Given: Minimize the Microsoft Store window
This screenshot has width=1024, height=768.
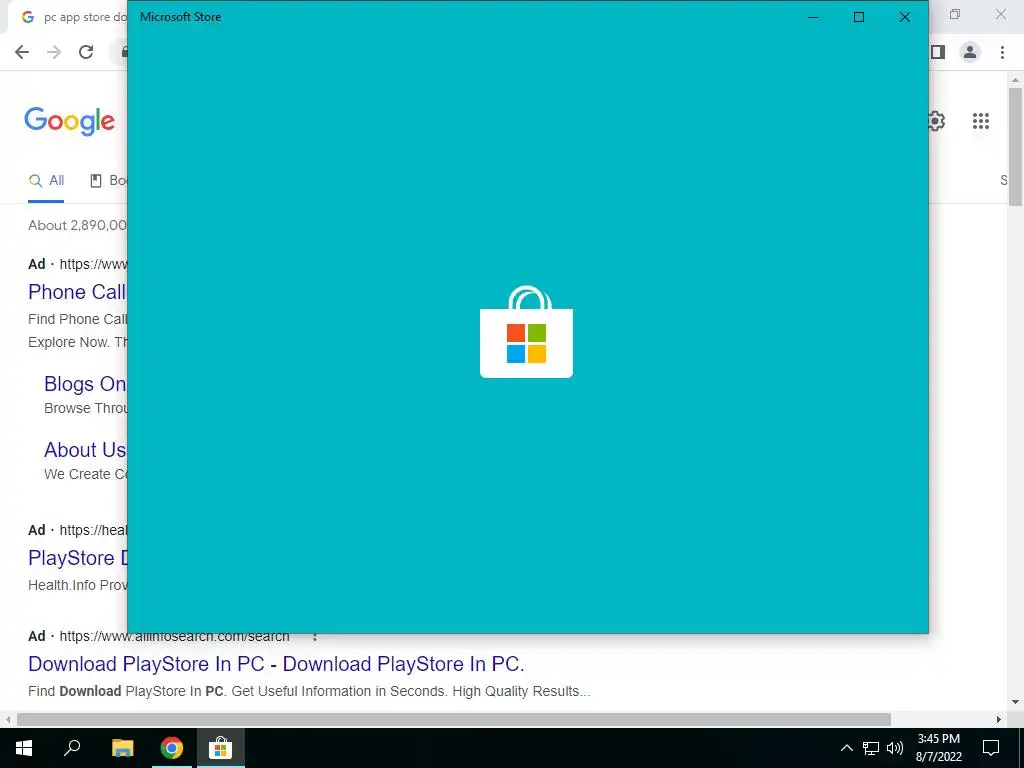Looking at the screenshot, I should click(813, 17).
